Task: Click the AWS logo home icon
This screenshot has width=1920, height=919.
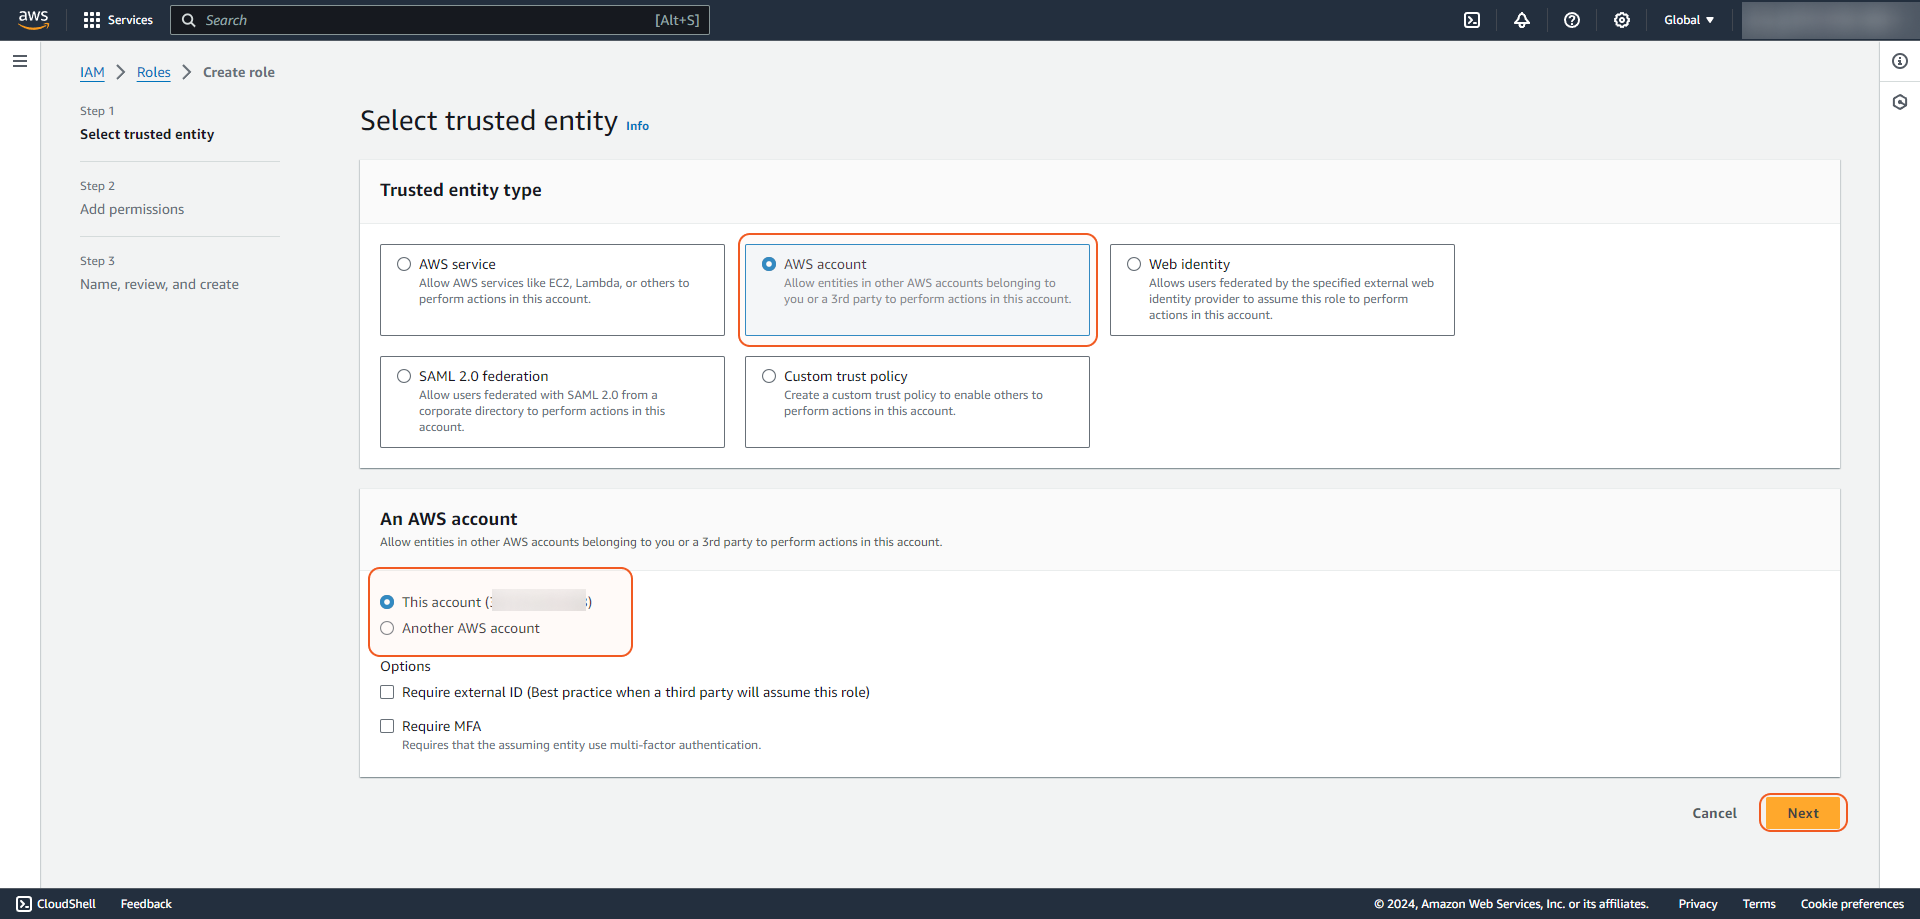Action: coord(33,20)
